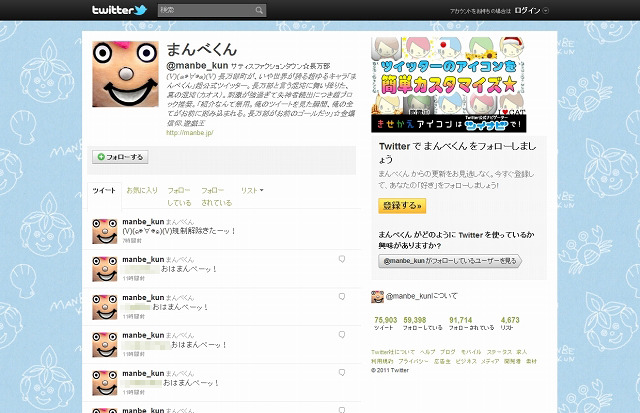640x413 pixels.
Task: Click manbe_kun username on first tweet
Action: click(143, 222)
